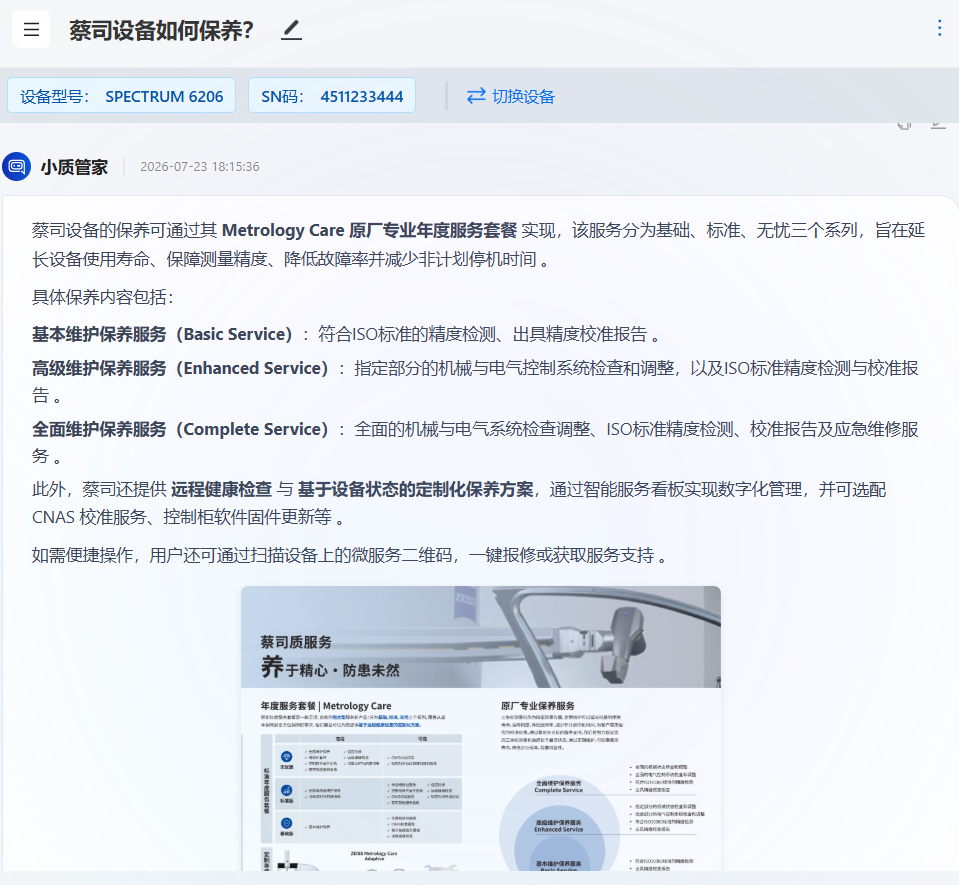Click the timestamp 2026-07-23 18:15:36
The image size is (960, 885).
(200, 166)
